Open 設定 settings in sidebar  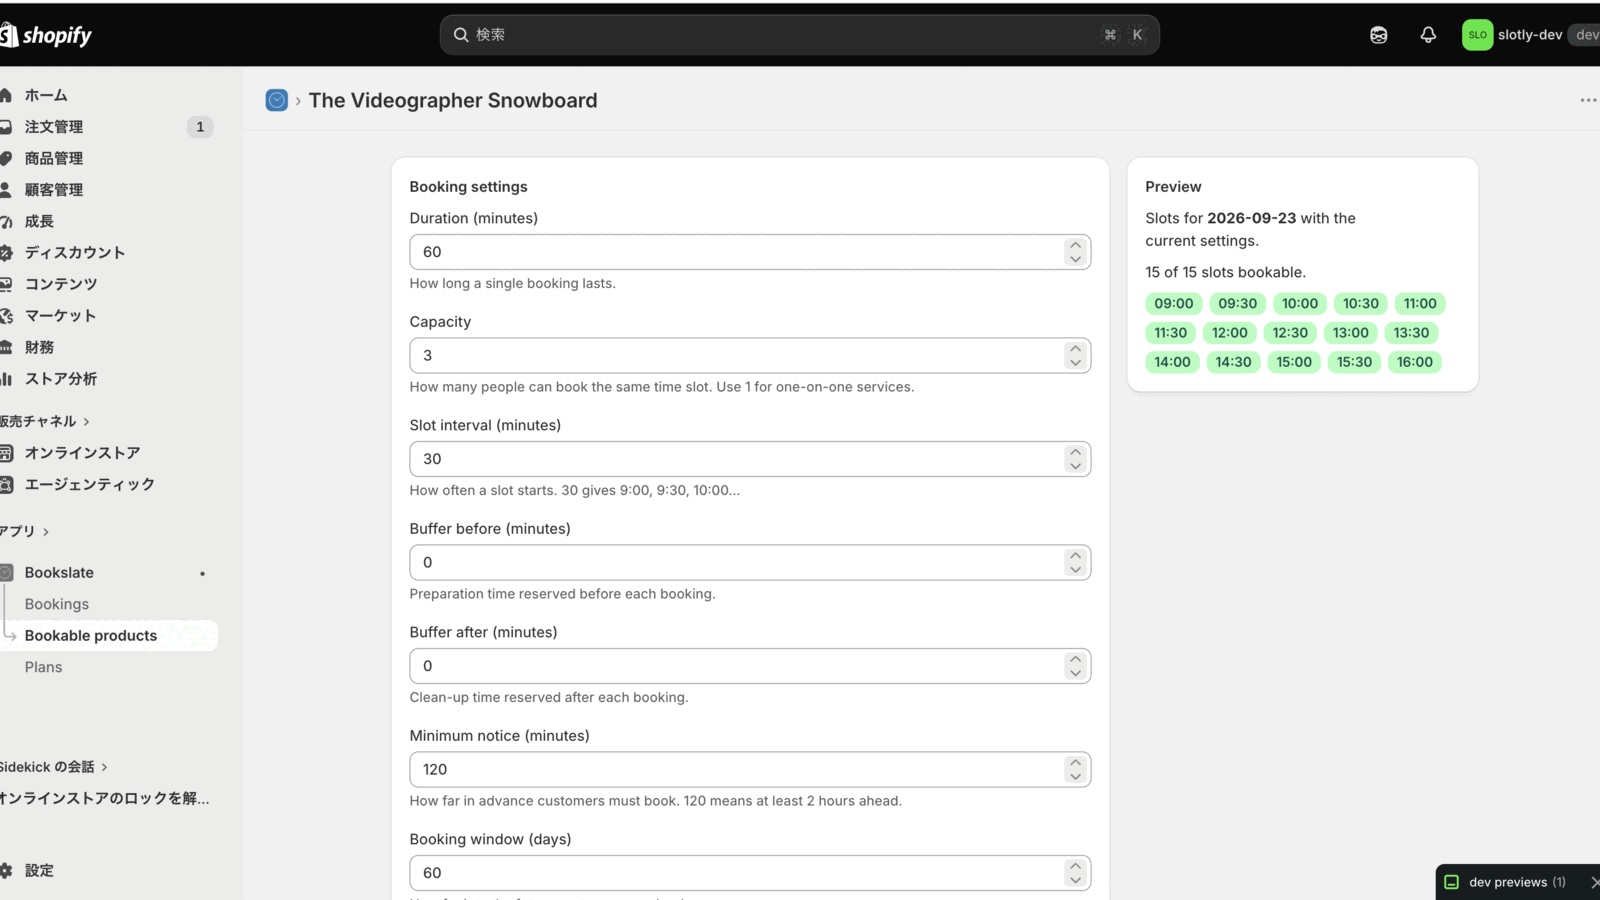point(39,871)
